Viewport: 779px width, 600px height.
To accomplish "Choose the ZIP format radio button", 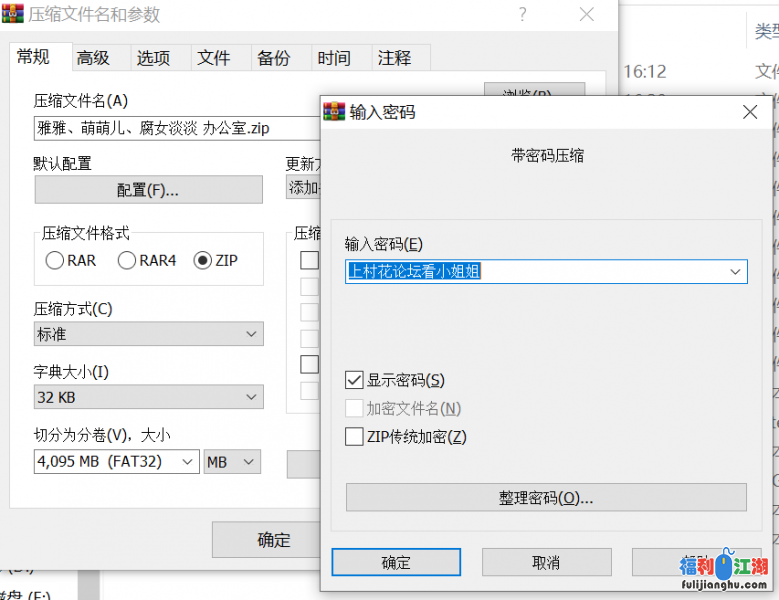I will 203,261.
